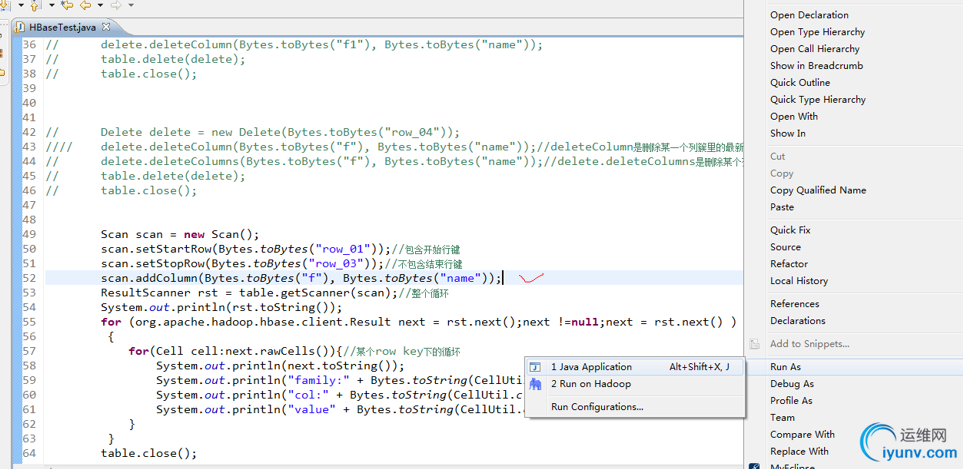Choose Show in Breadcrumb

pyautogui.click(x=817, y=66)
